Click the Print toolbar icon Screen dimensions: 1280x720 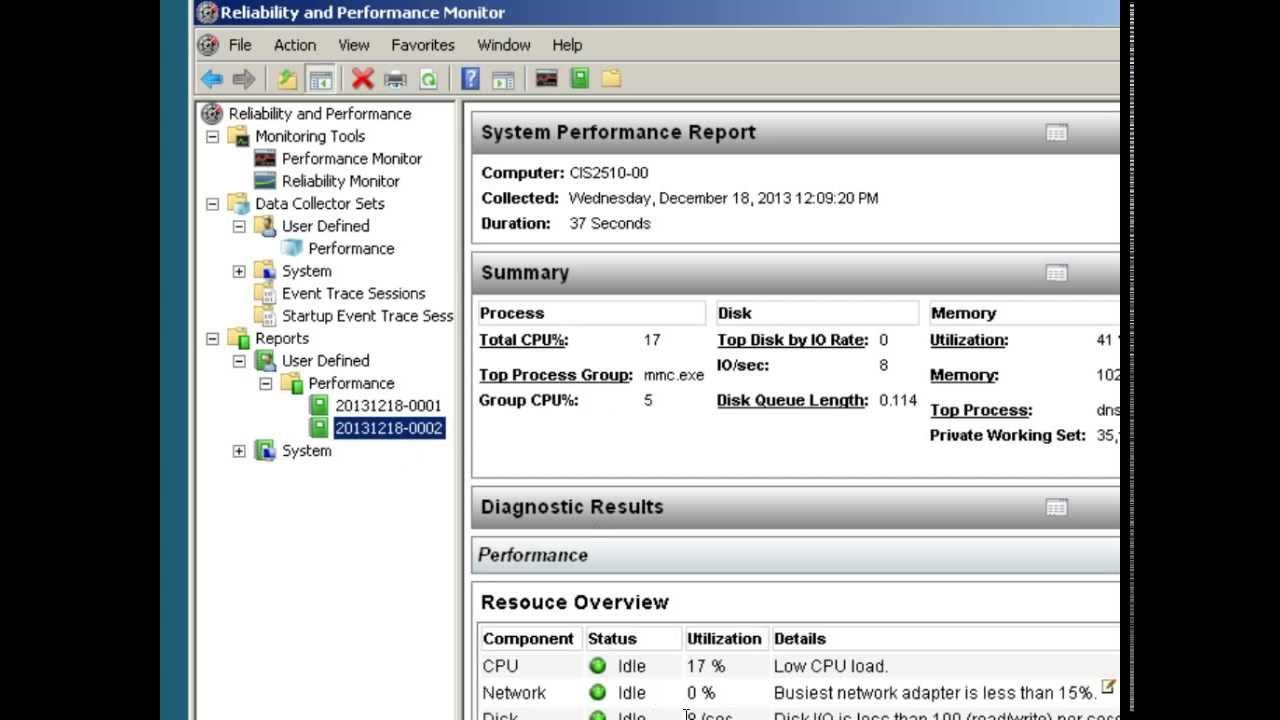tap(396, 78)
